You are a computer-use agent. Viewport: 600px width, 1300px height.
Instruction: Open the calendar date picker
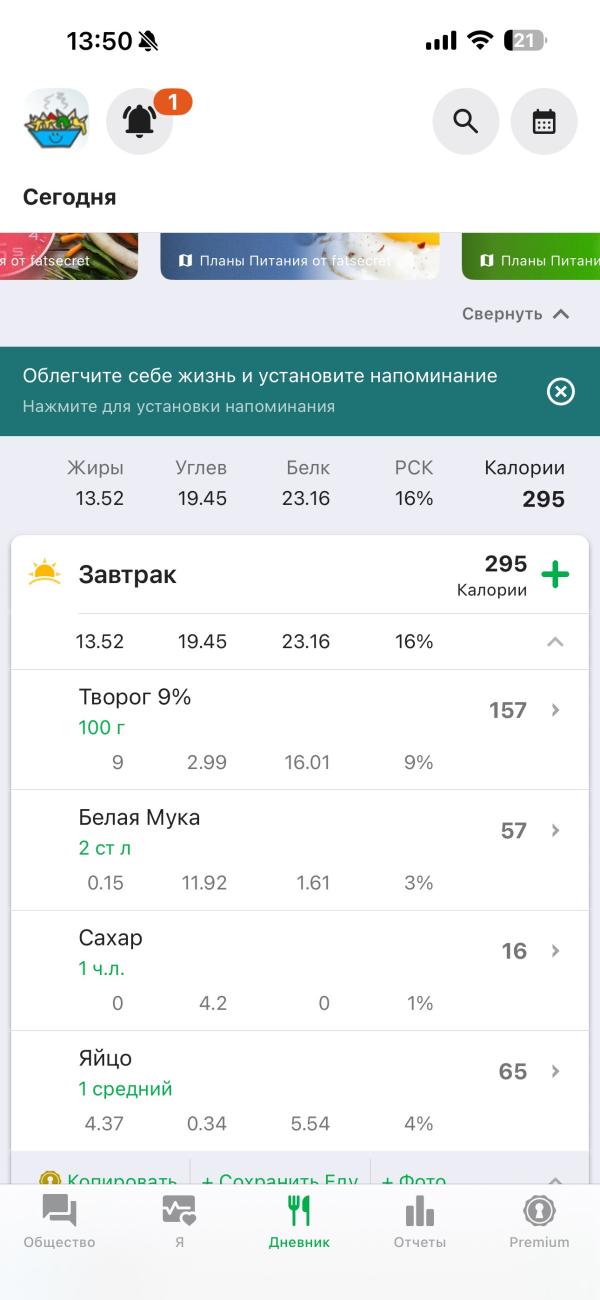point(544,121)
